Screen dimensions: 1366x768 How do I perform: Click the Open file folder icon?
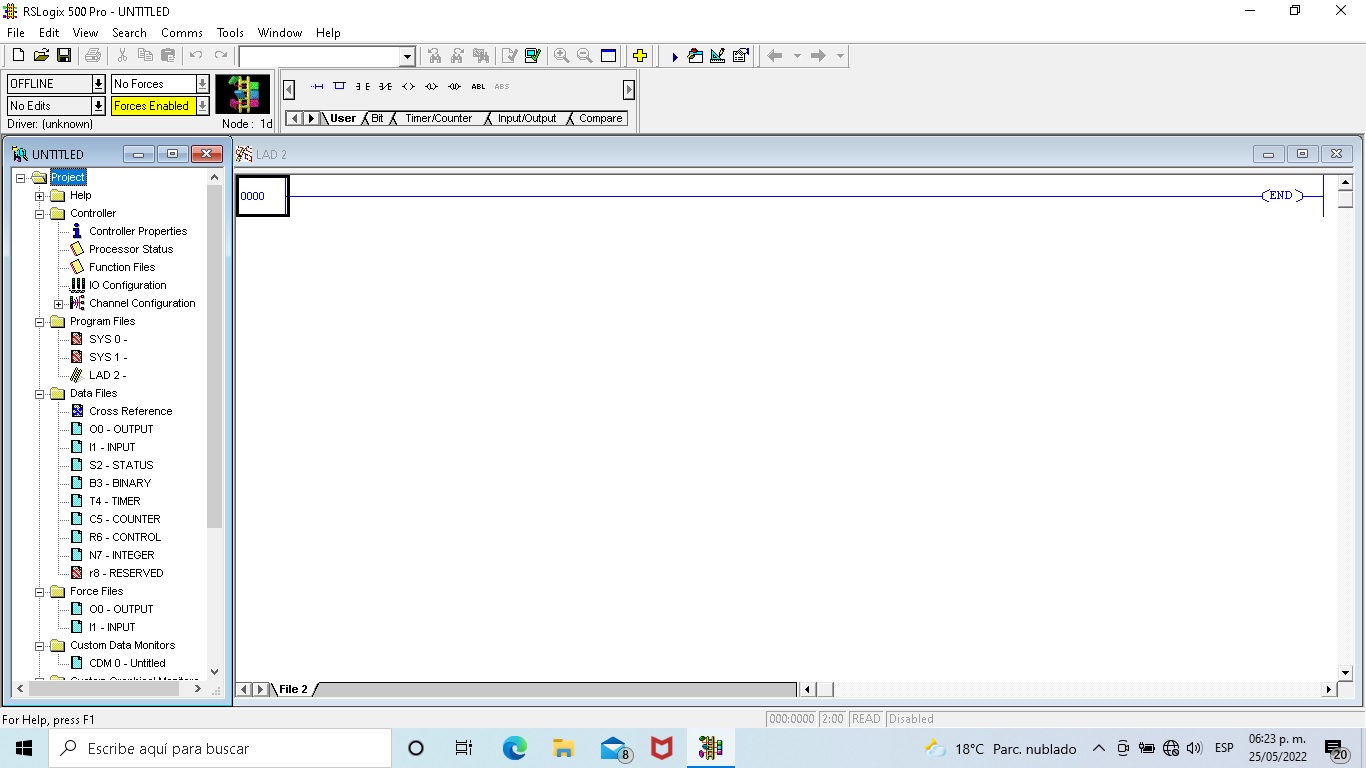(x=41, y=56)
